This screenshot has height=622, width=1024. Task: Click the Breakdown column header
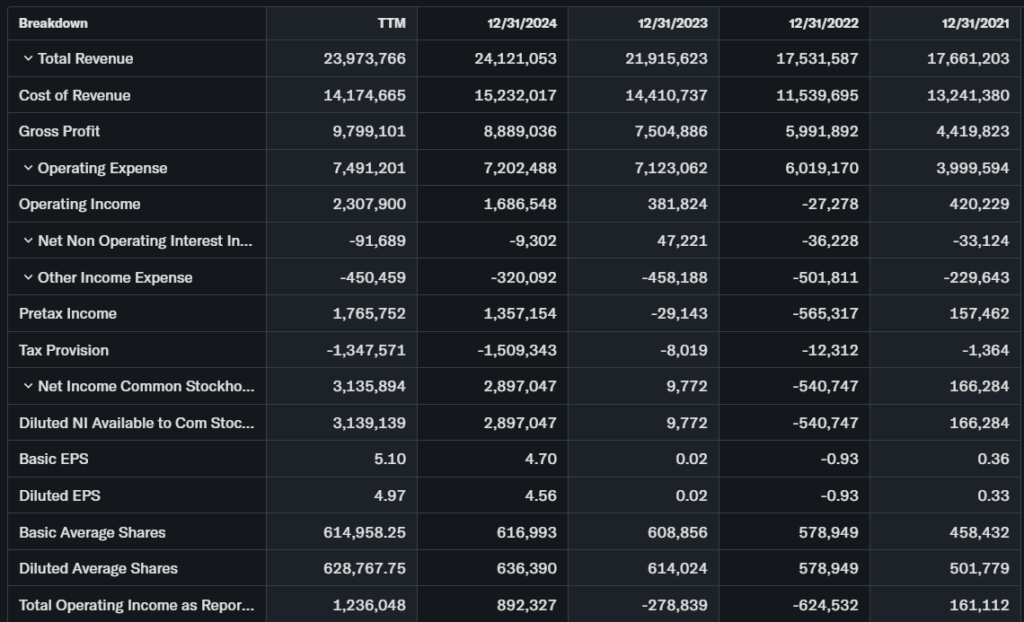pos(53,23)
